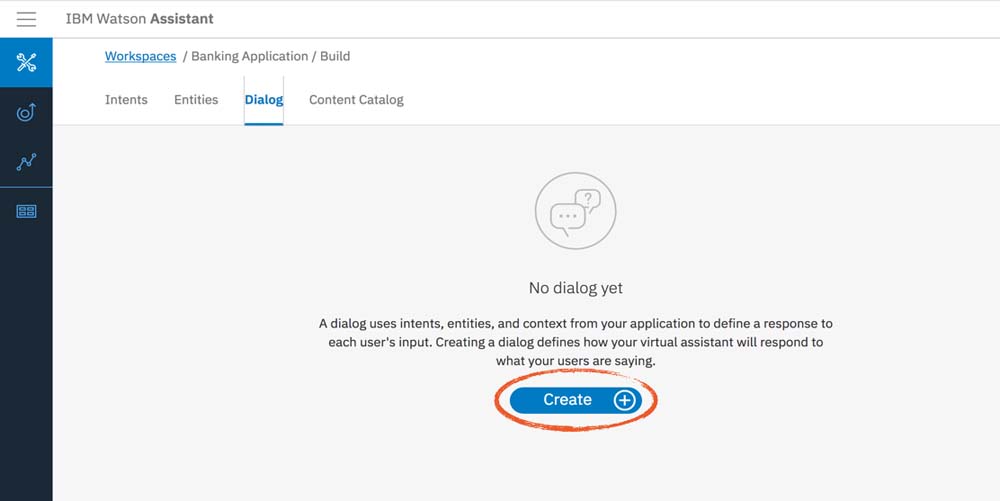The height and width of the screenshot is (501, 1000).
Task: Select the Dialog tab
Action: click(x=264, y=100)
